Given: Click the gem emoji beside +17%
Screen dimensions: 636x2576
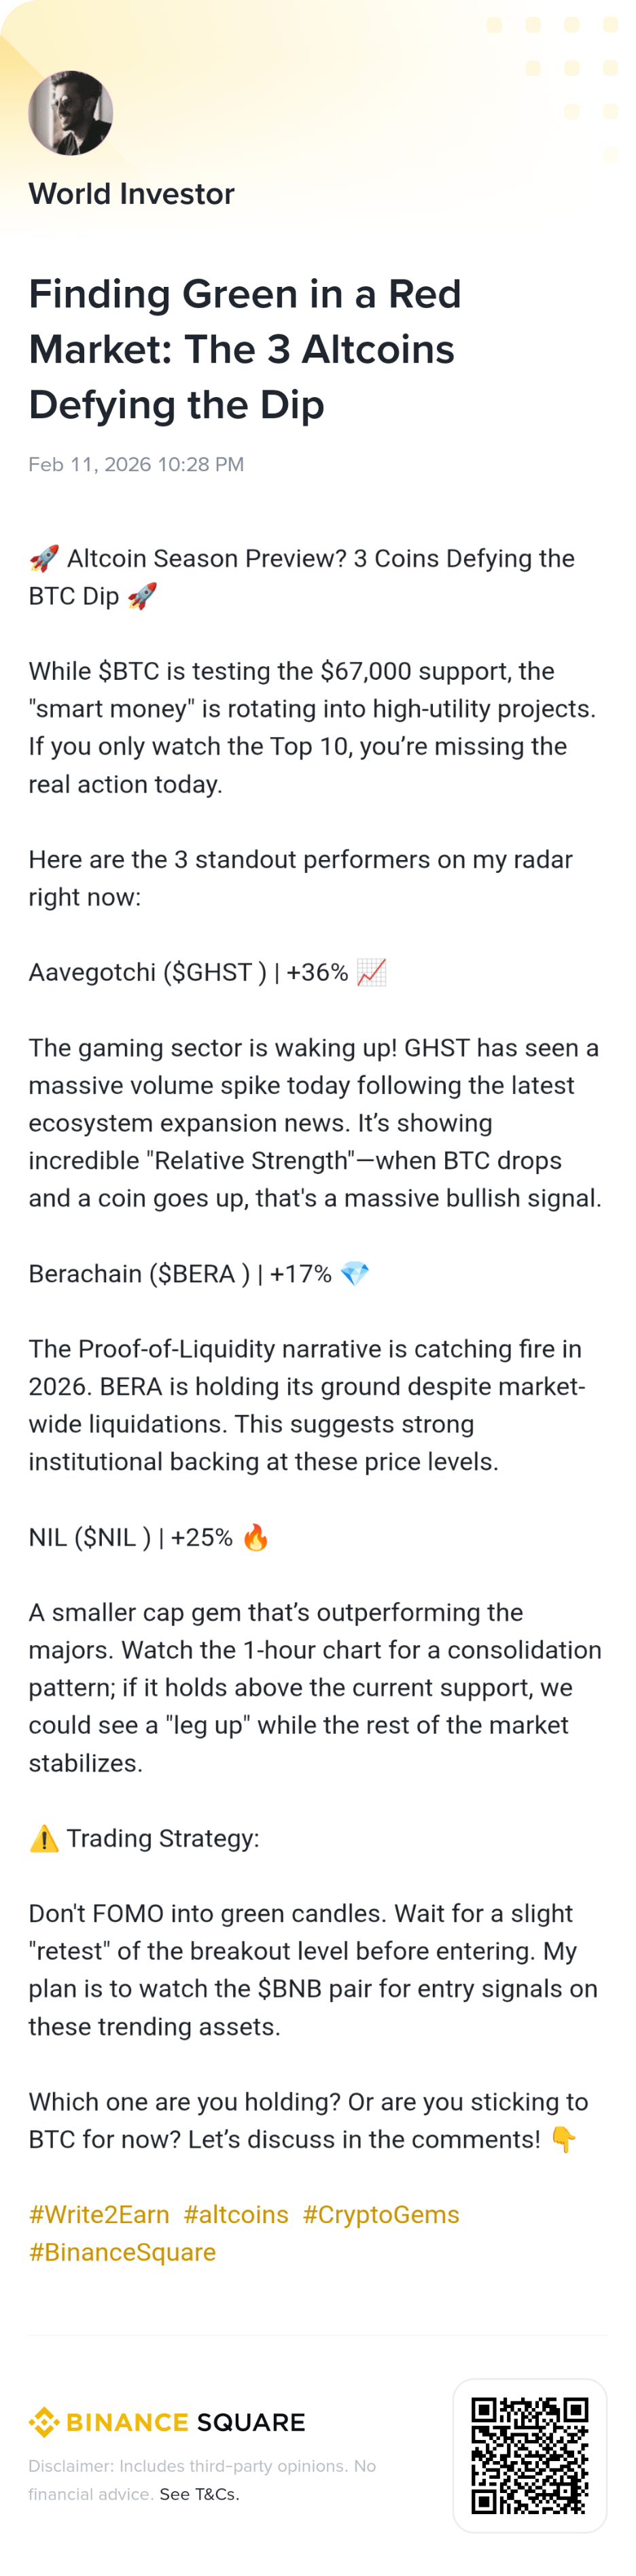Looking at the screenshot, I should point(355,1273).
